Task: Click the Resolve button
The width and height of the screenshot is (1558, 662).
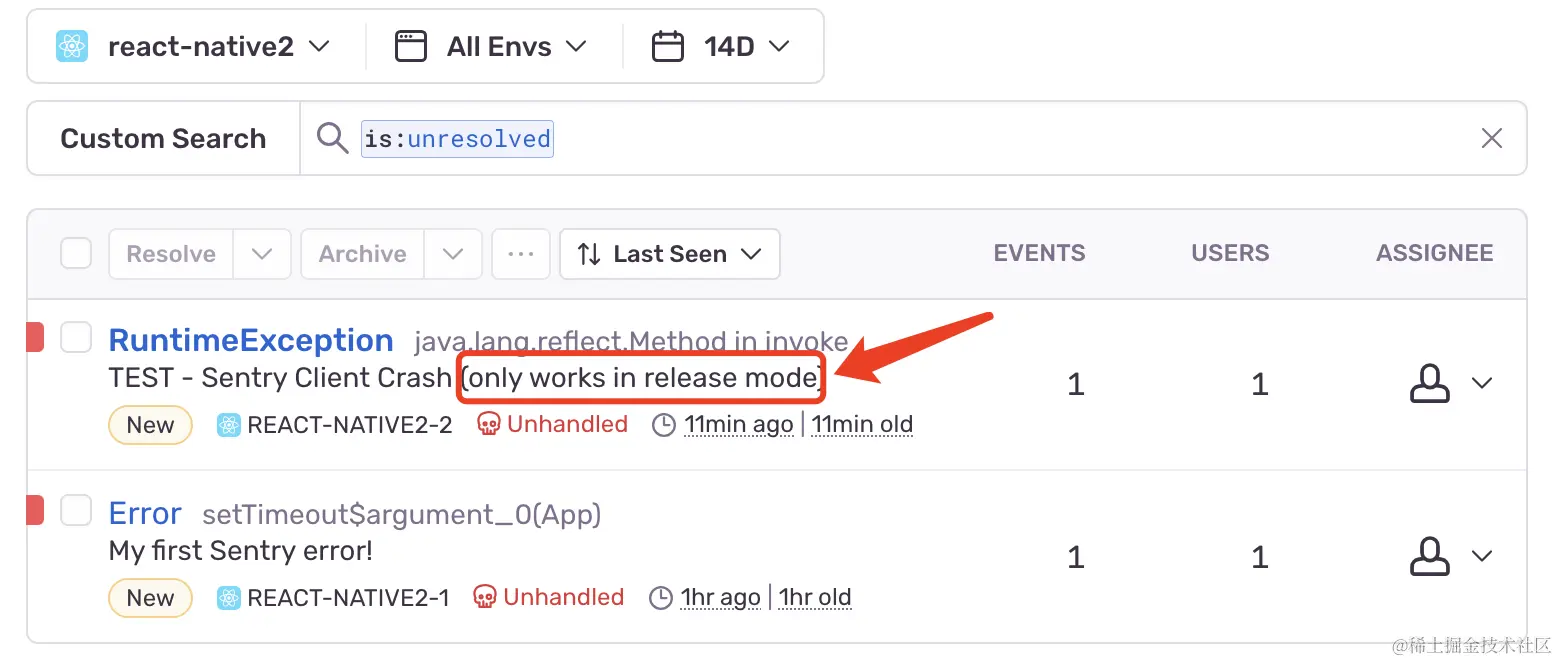Action: [x=170, y=254]
